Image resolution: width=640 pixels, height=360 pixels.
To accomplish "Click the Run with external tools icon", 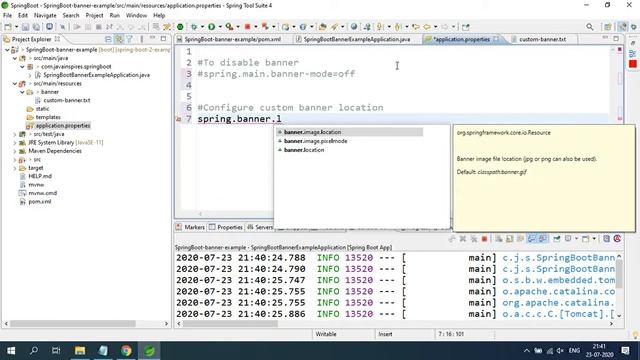I will 229,27.
